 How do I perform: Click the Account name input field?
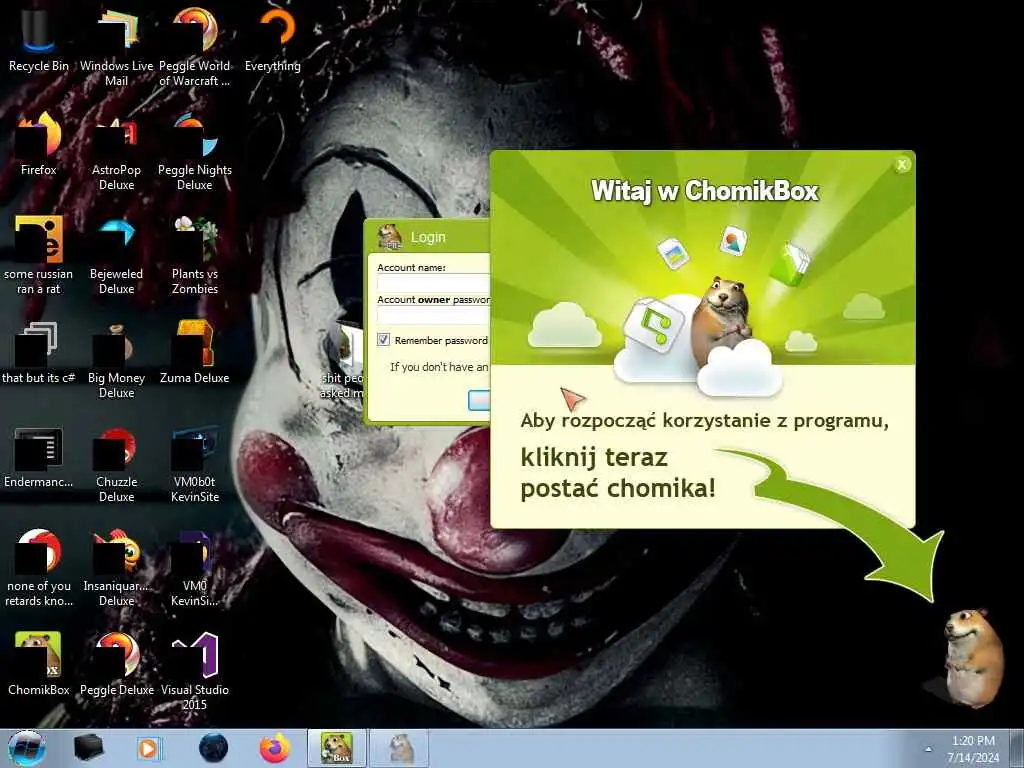(433, 283)
